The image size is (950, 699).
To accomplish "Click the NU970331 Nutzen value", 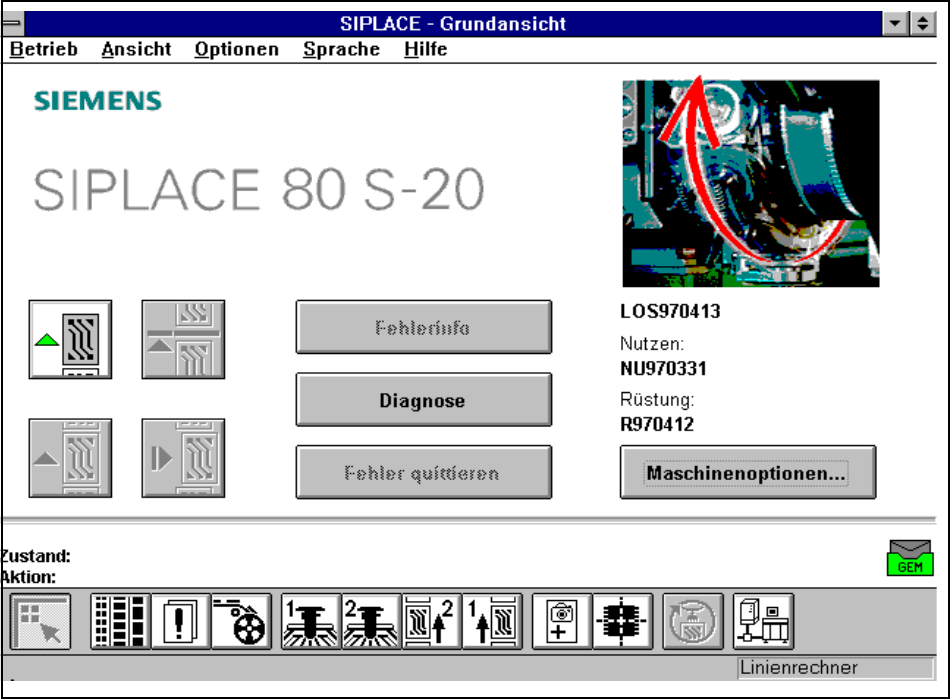I will coord(663,368).
